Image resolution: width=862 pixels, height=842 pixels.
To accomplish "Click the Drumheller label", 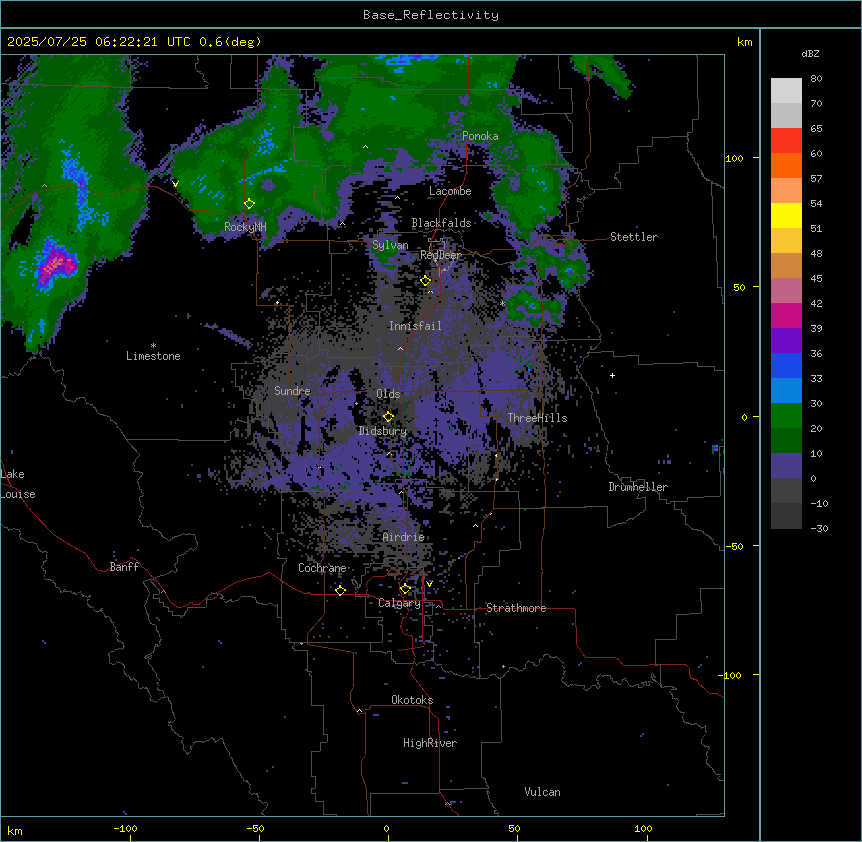I will click(x=638, y=487).
